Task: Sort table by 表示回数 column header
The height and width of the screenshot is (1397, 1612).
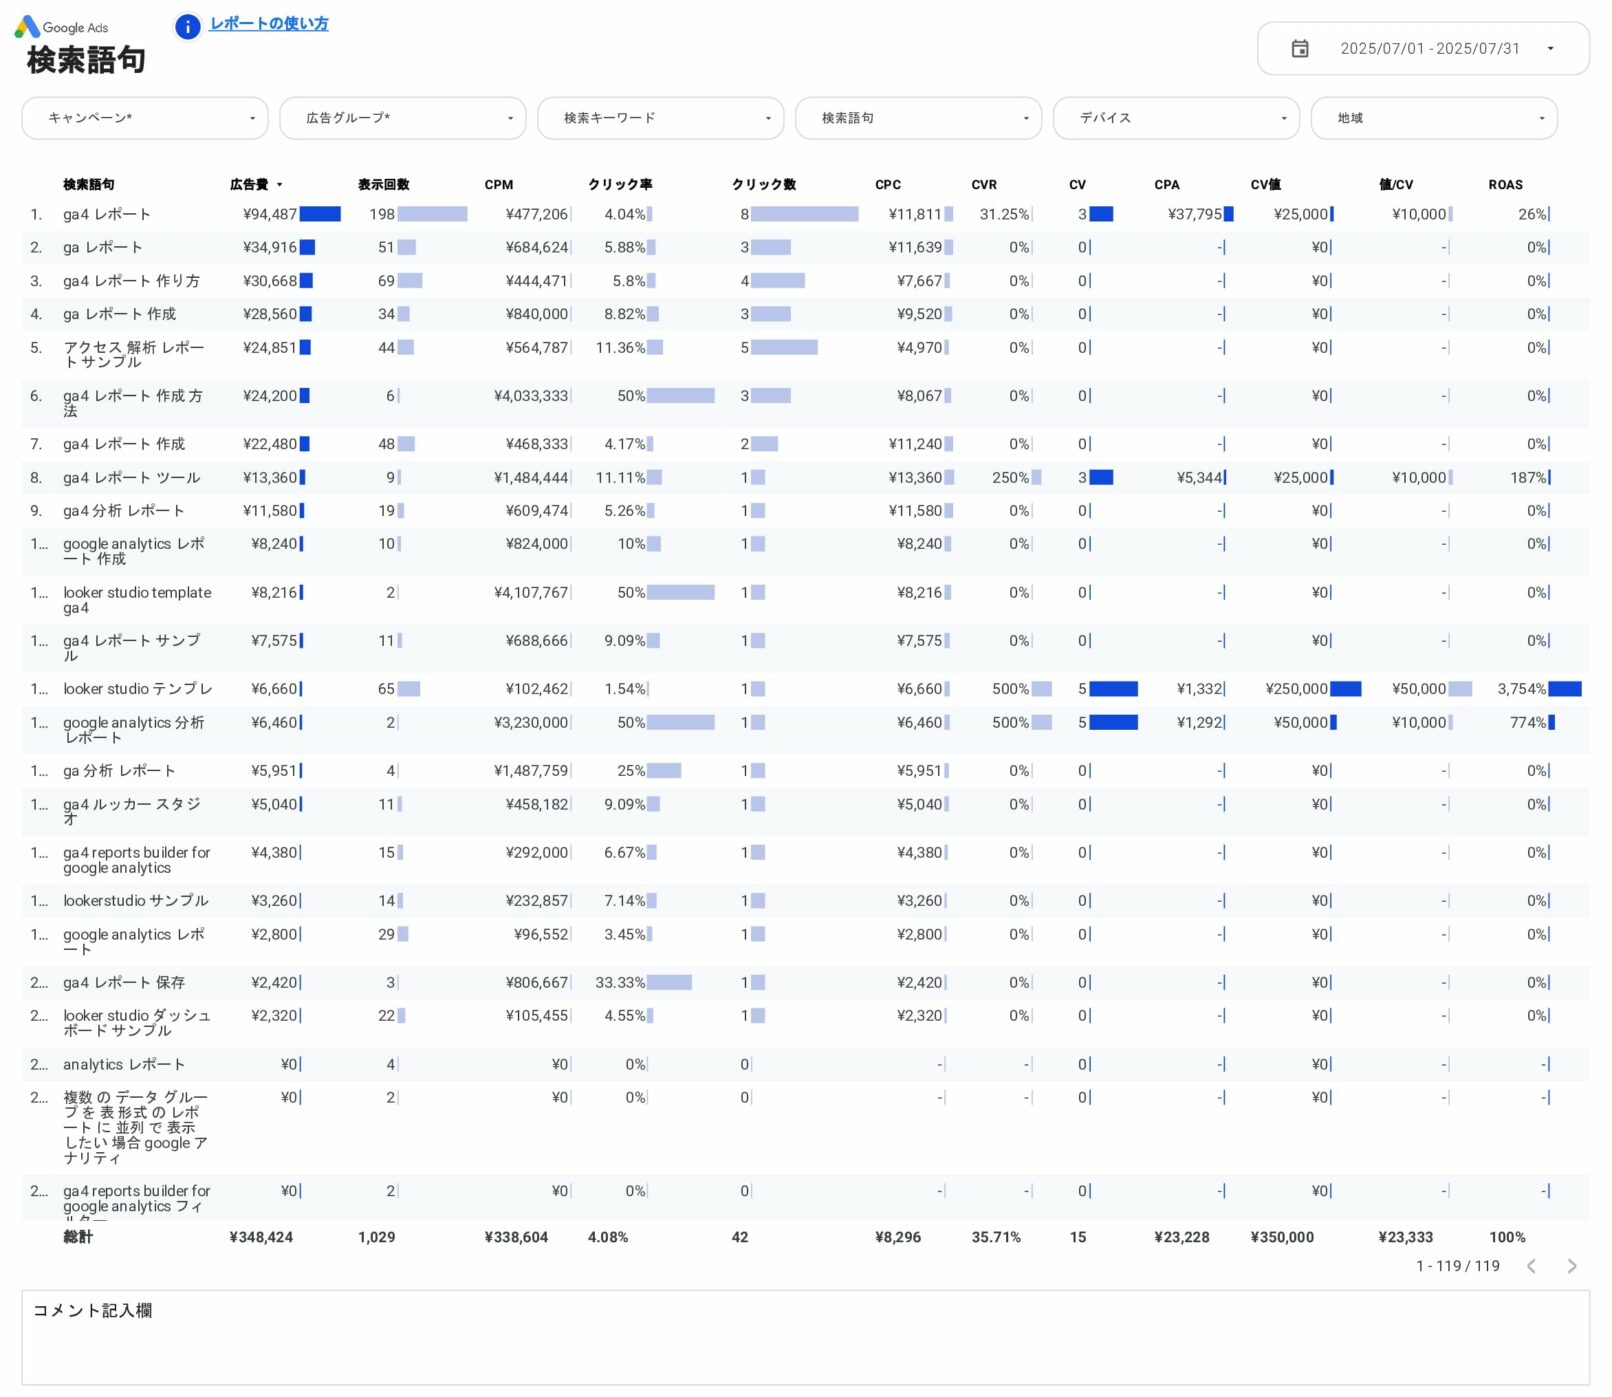Action: pyautogui.click(x=383, y=185)
